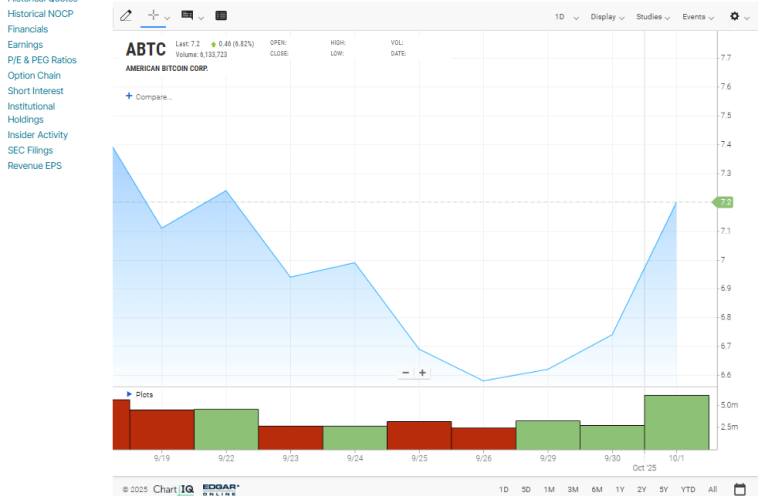Image resolution: width=758 pixels, height=496 pixels.
Task: Open chart settings gear icon
Action: (734, 16)
